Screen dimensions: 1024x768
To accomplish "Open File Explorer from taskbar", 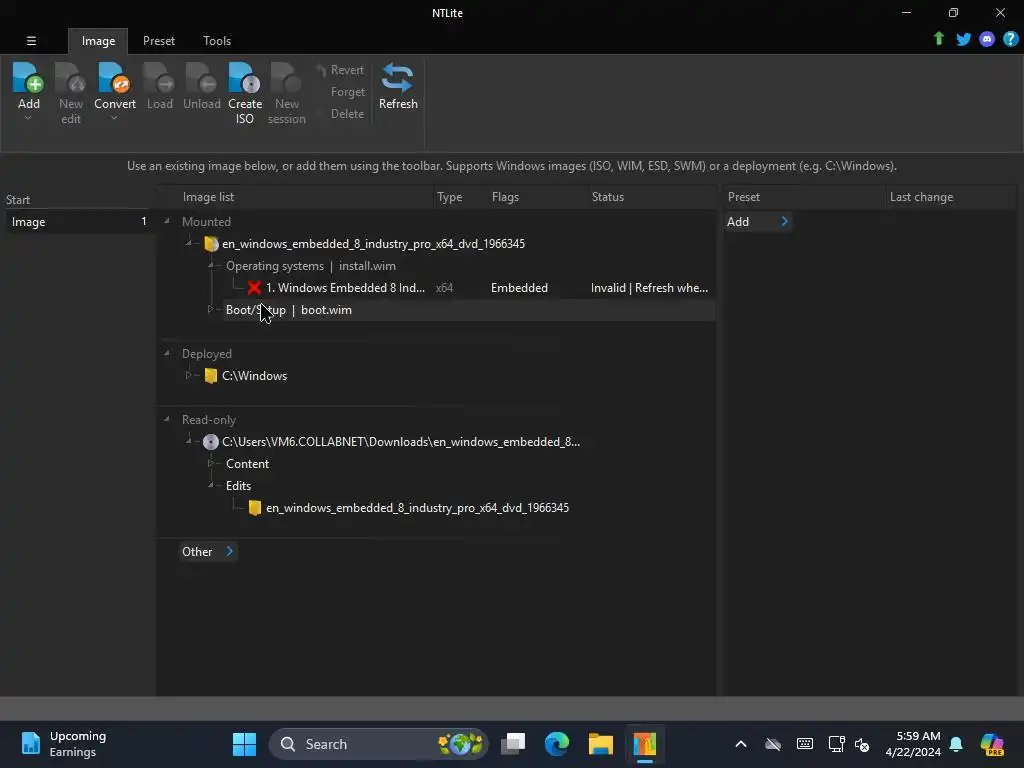I will pyautogui.click(x=600, y=744).
